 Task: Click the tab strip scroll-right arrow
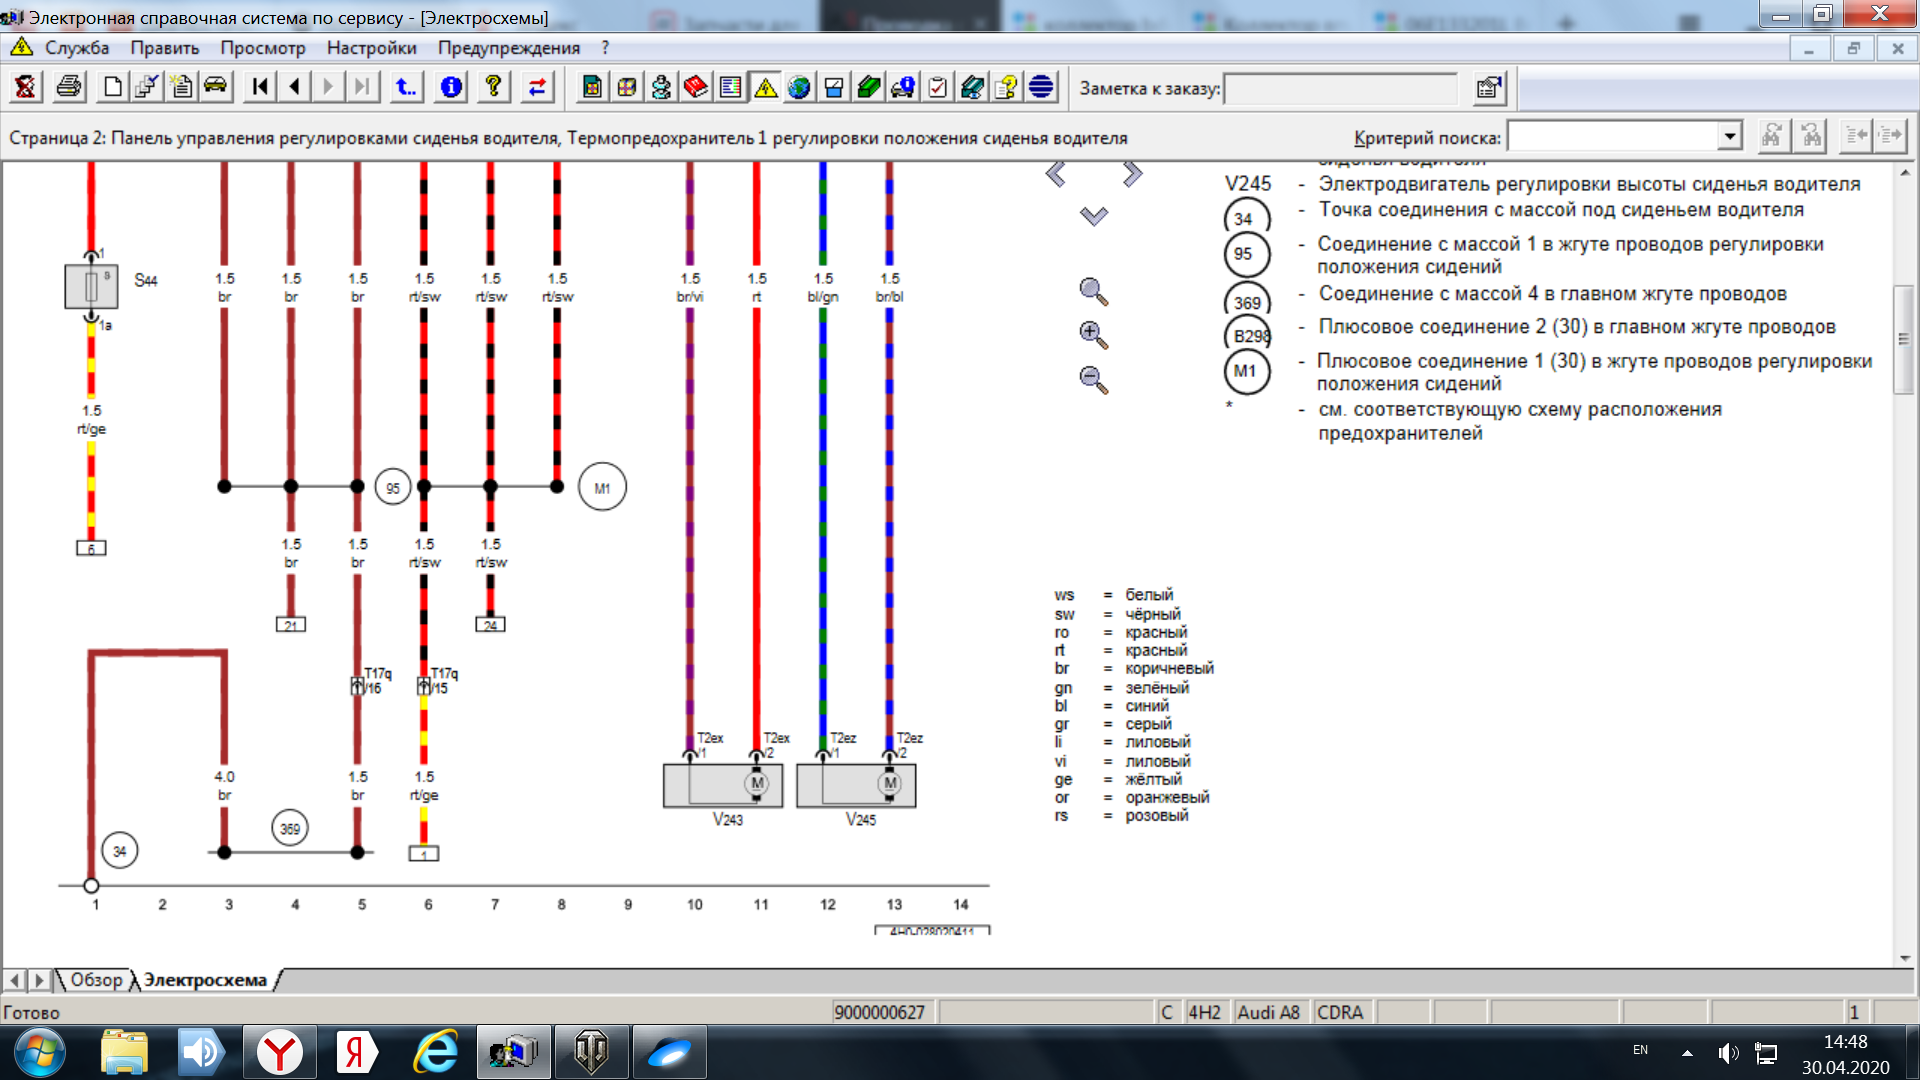(39, 980)
